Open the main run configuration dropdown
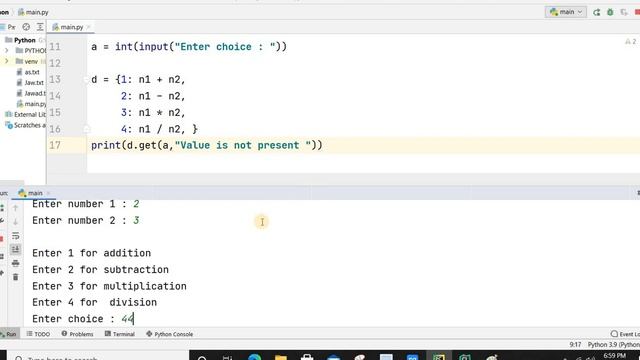 566,12
